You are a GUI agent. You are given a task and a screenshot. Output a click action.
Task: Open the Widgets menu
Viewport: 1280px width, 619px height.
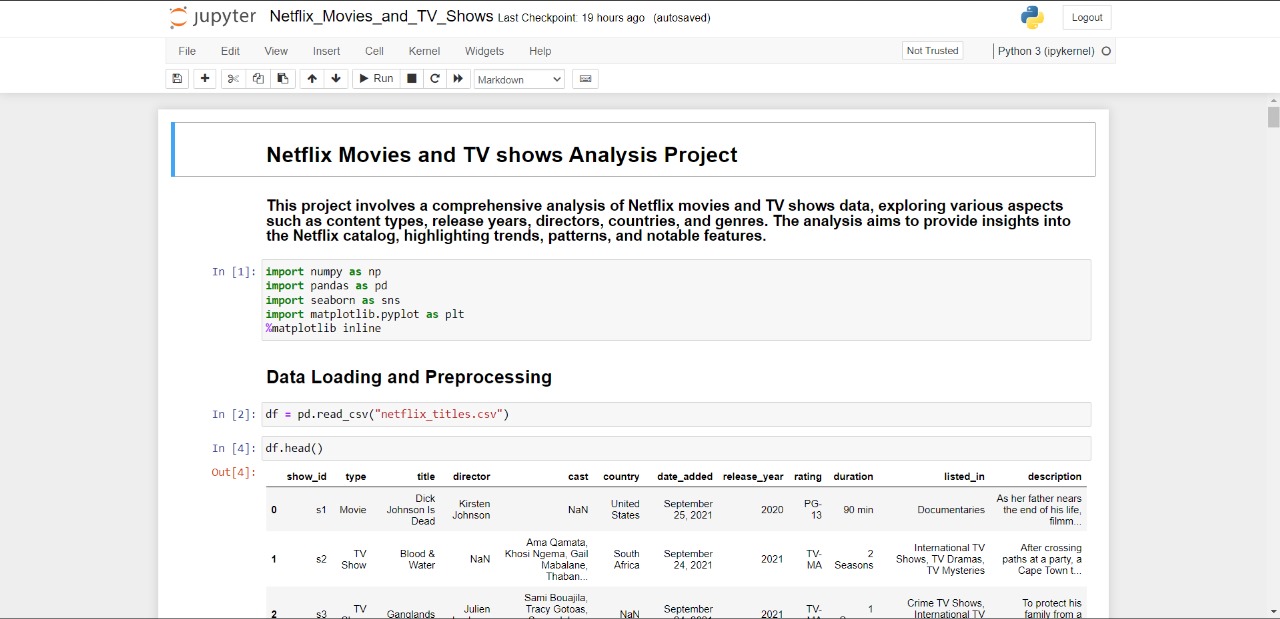[x=484, y=51]
